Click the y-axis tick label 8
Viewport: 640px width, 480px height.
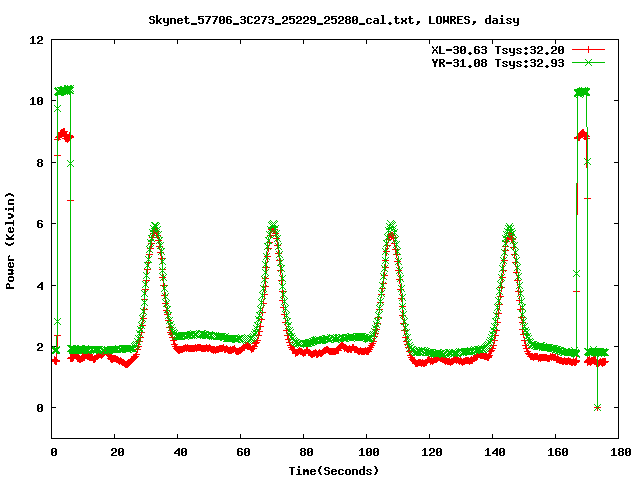pos(40,163)
